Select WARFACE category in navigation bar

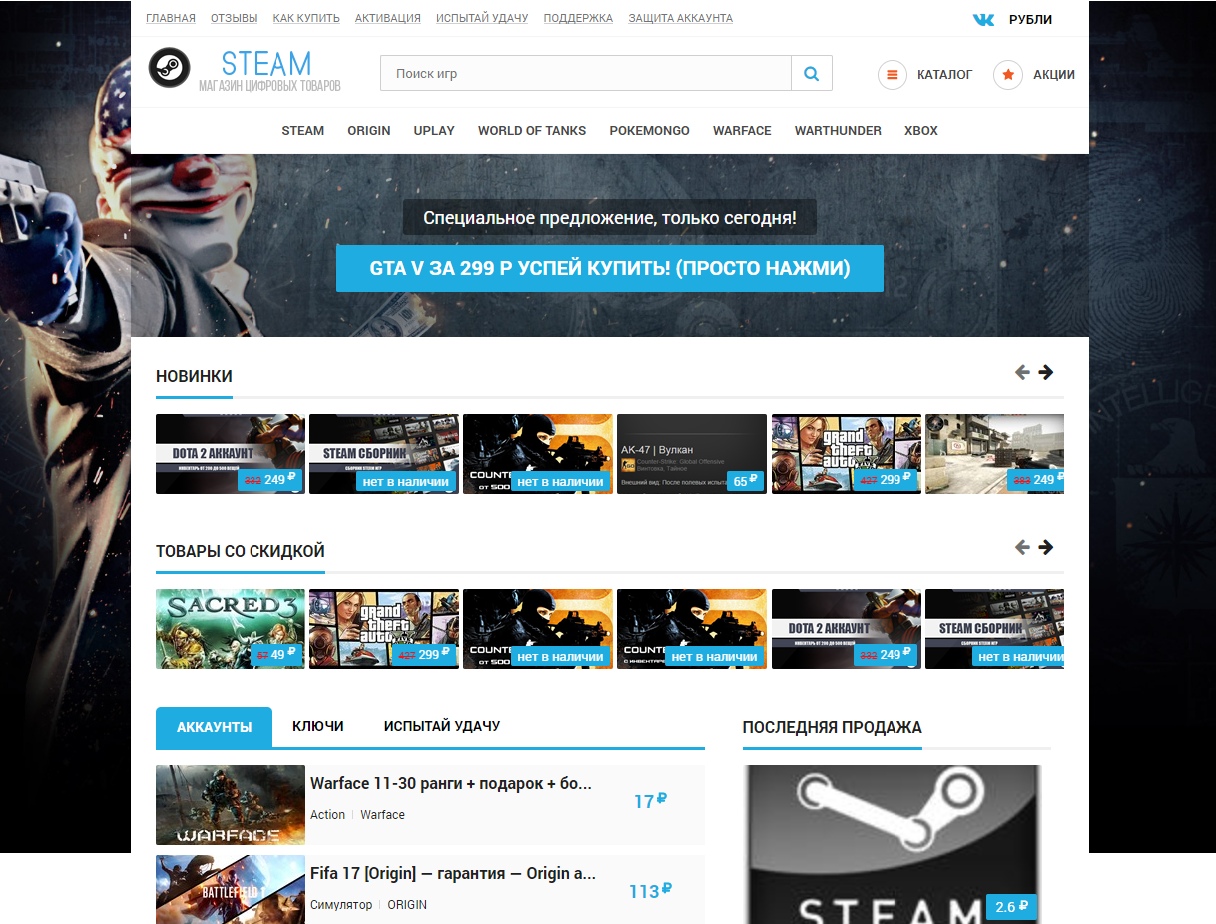(x=742, y=131)
